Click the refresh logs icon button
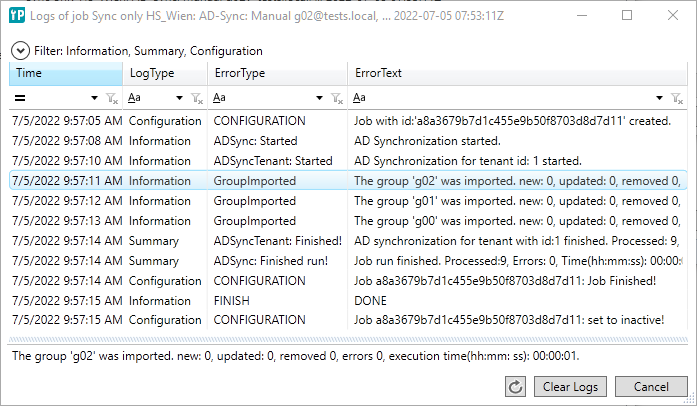The image size is (697, 406). pyautogui.click(x=516, y=387)
